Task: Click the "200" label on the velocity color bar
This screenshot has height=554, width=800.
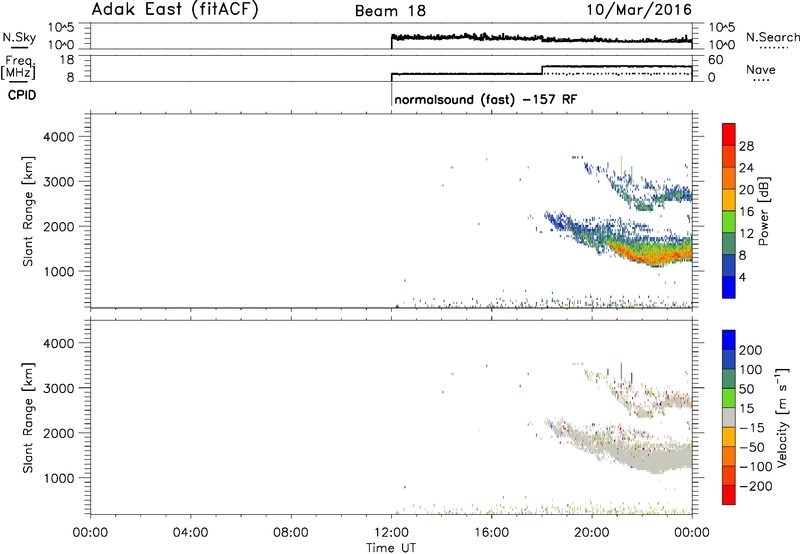Action: [751, 350]
